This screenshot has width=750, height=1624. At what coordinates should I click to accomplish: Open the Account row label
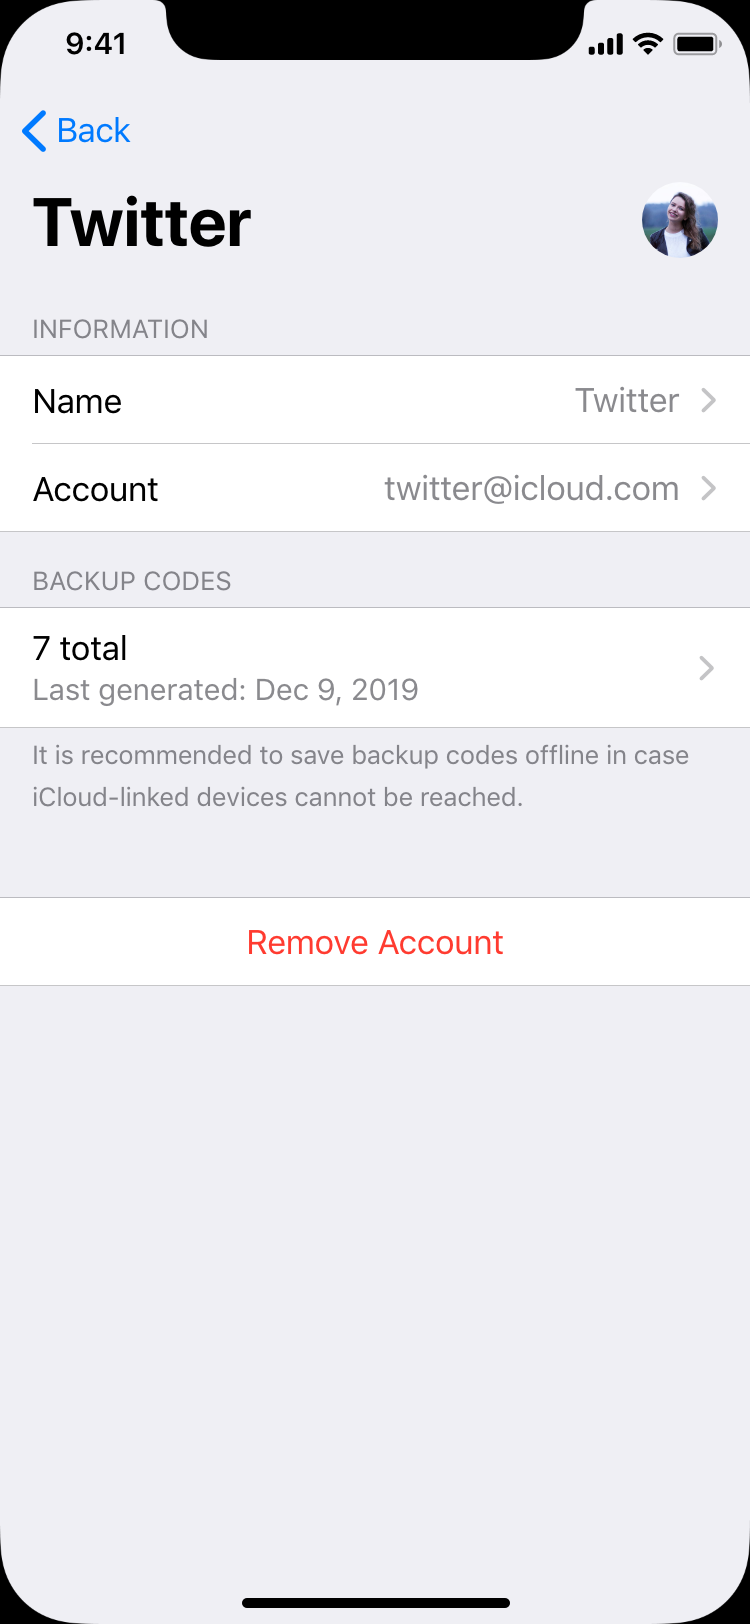(96, 489)
